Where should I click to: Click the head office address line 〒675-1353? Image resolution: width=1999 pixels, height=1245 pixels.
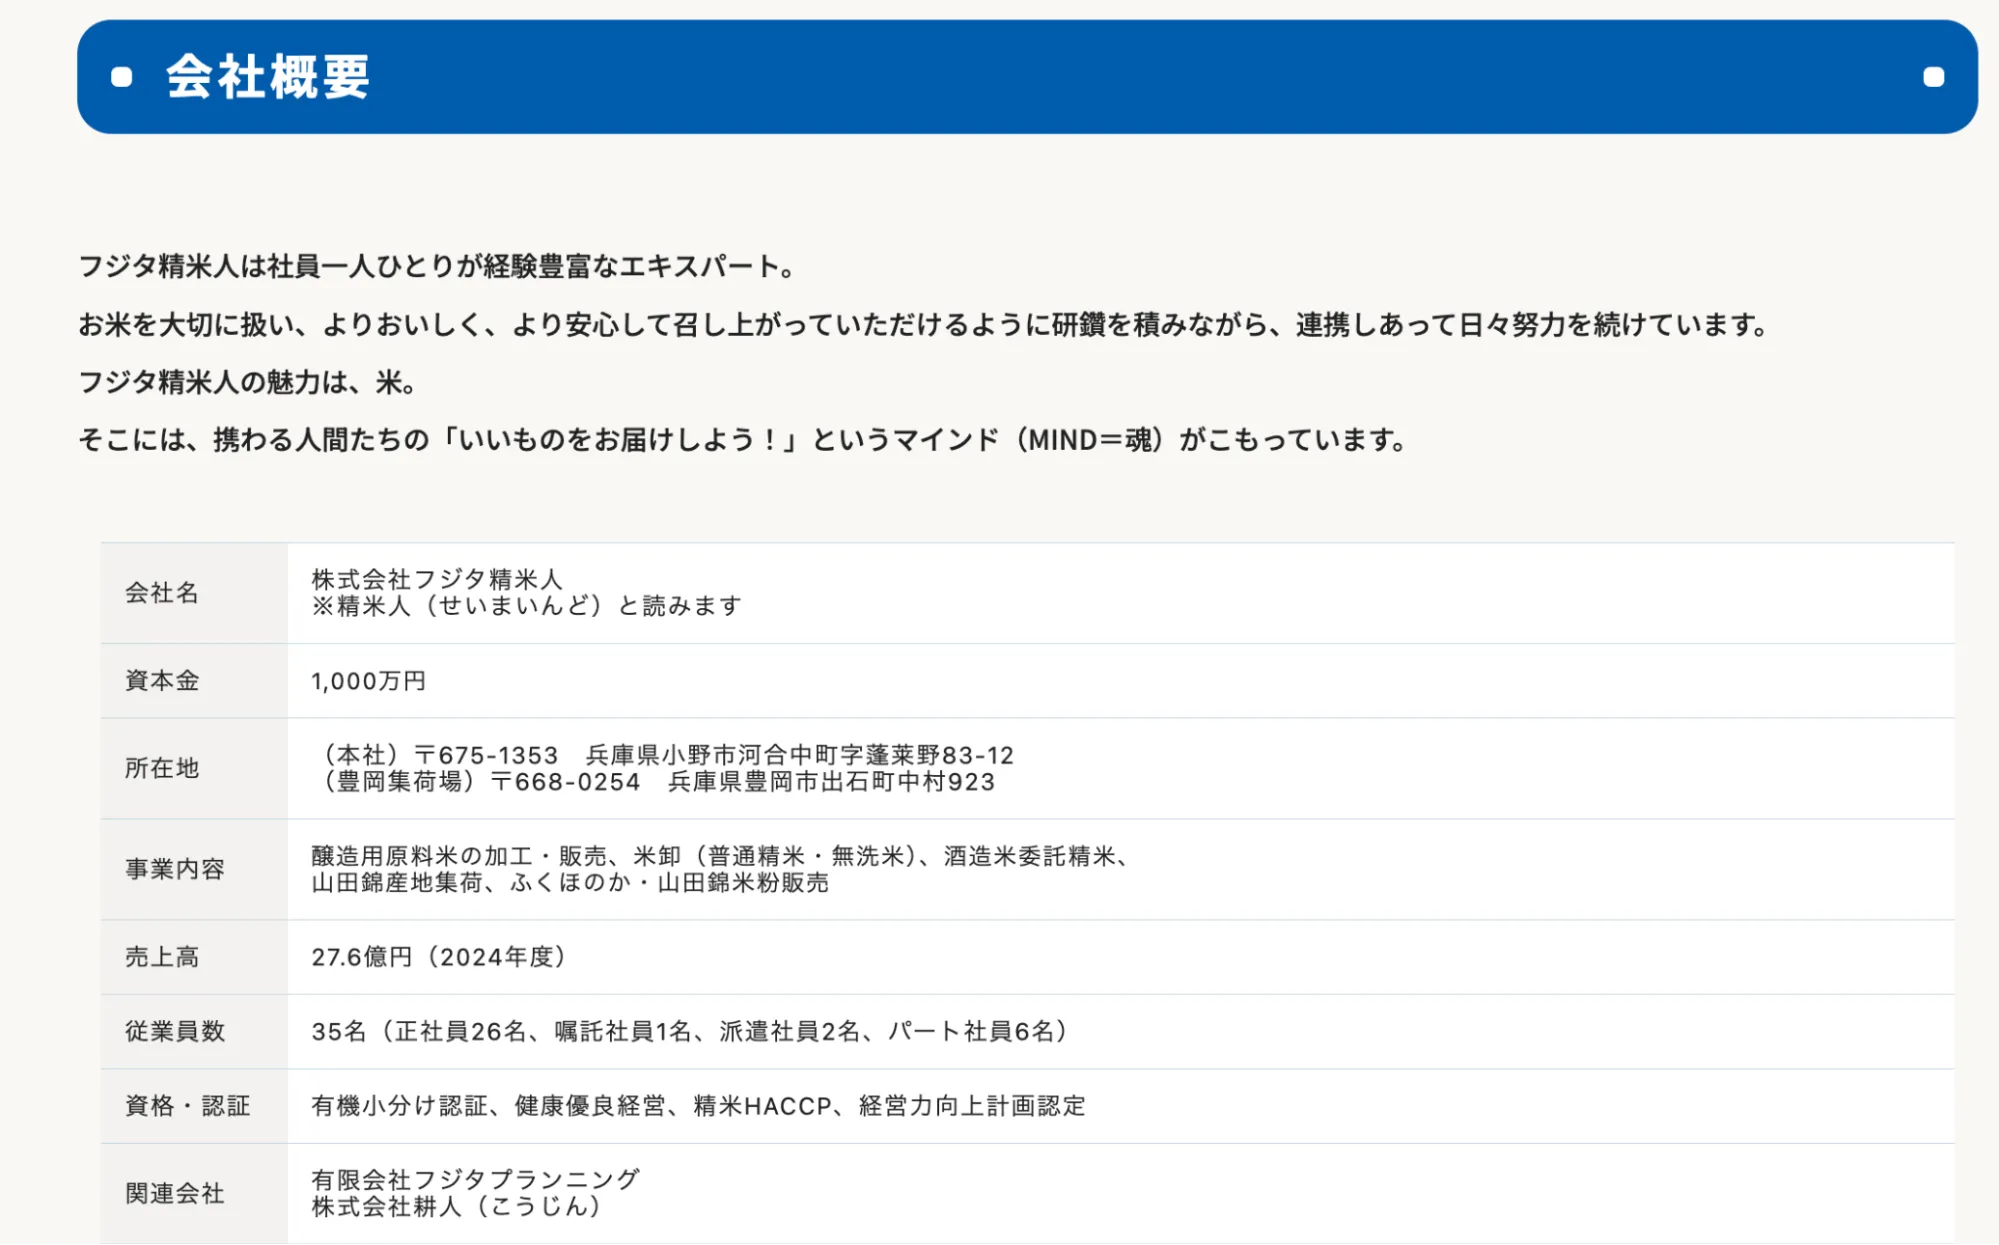pyautogui.click(x=665, y=755)
